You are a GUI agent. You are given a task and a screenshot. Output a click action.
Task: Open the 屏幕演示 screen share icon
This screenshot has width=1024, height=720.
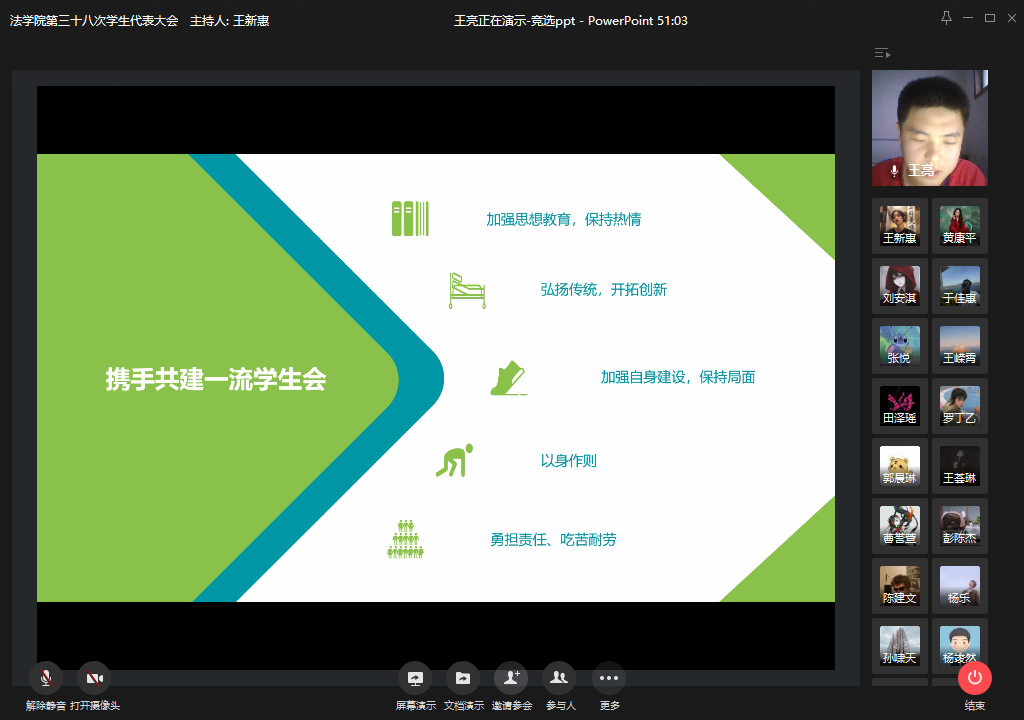(415, 678)
